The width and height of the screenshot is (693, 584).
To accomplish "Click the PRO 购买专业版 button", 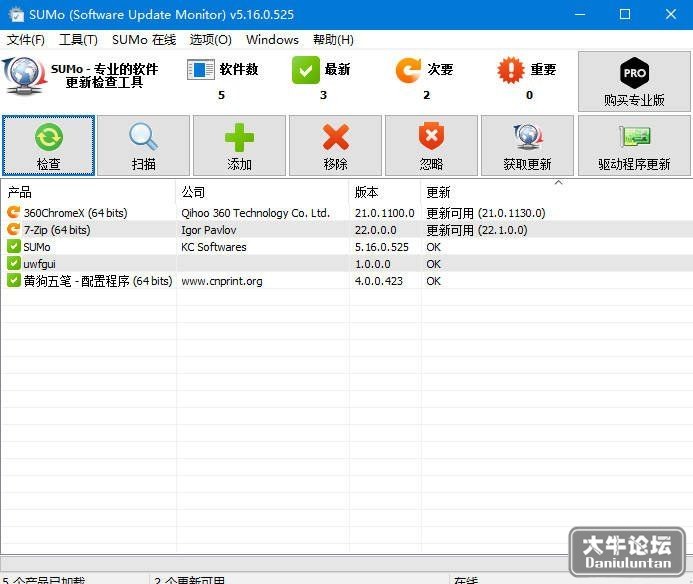I will tap(634, 81).
